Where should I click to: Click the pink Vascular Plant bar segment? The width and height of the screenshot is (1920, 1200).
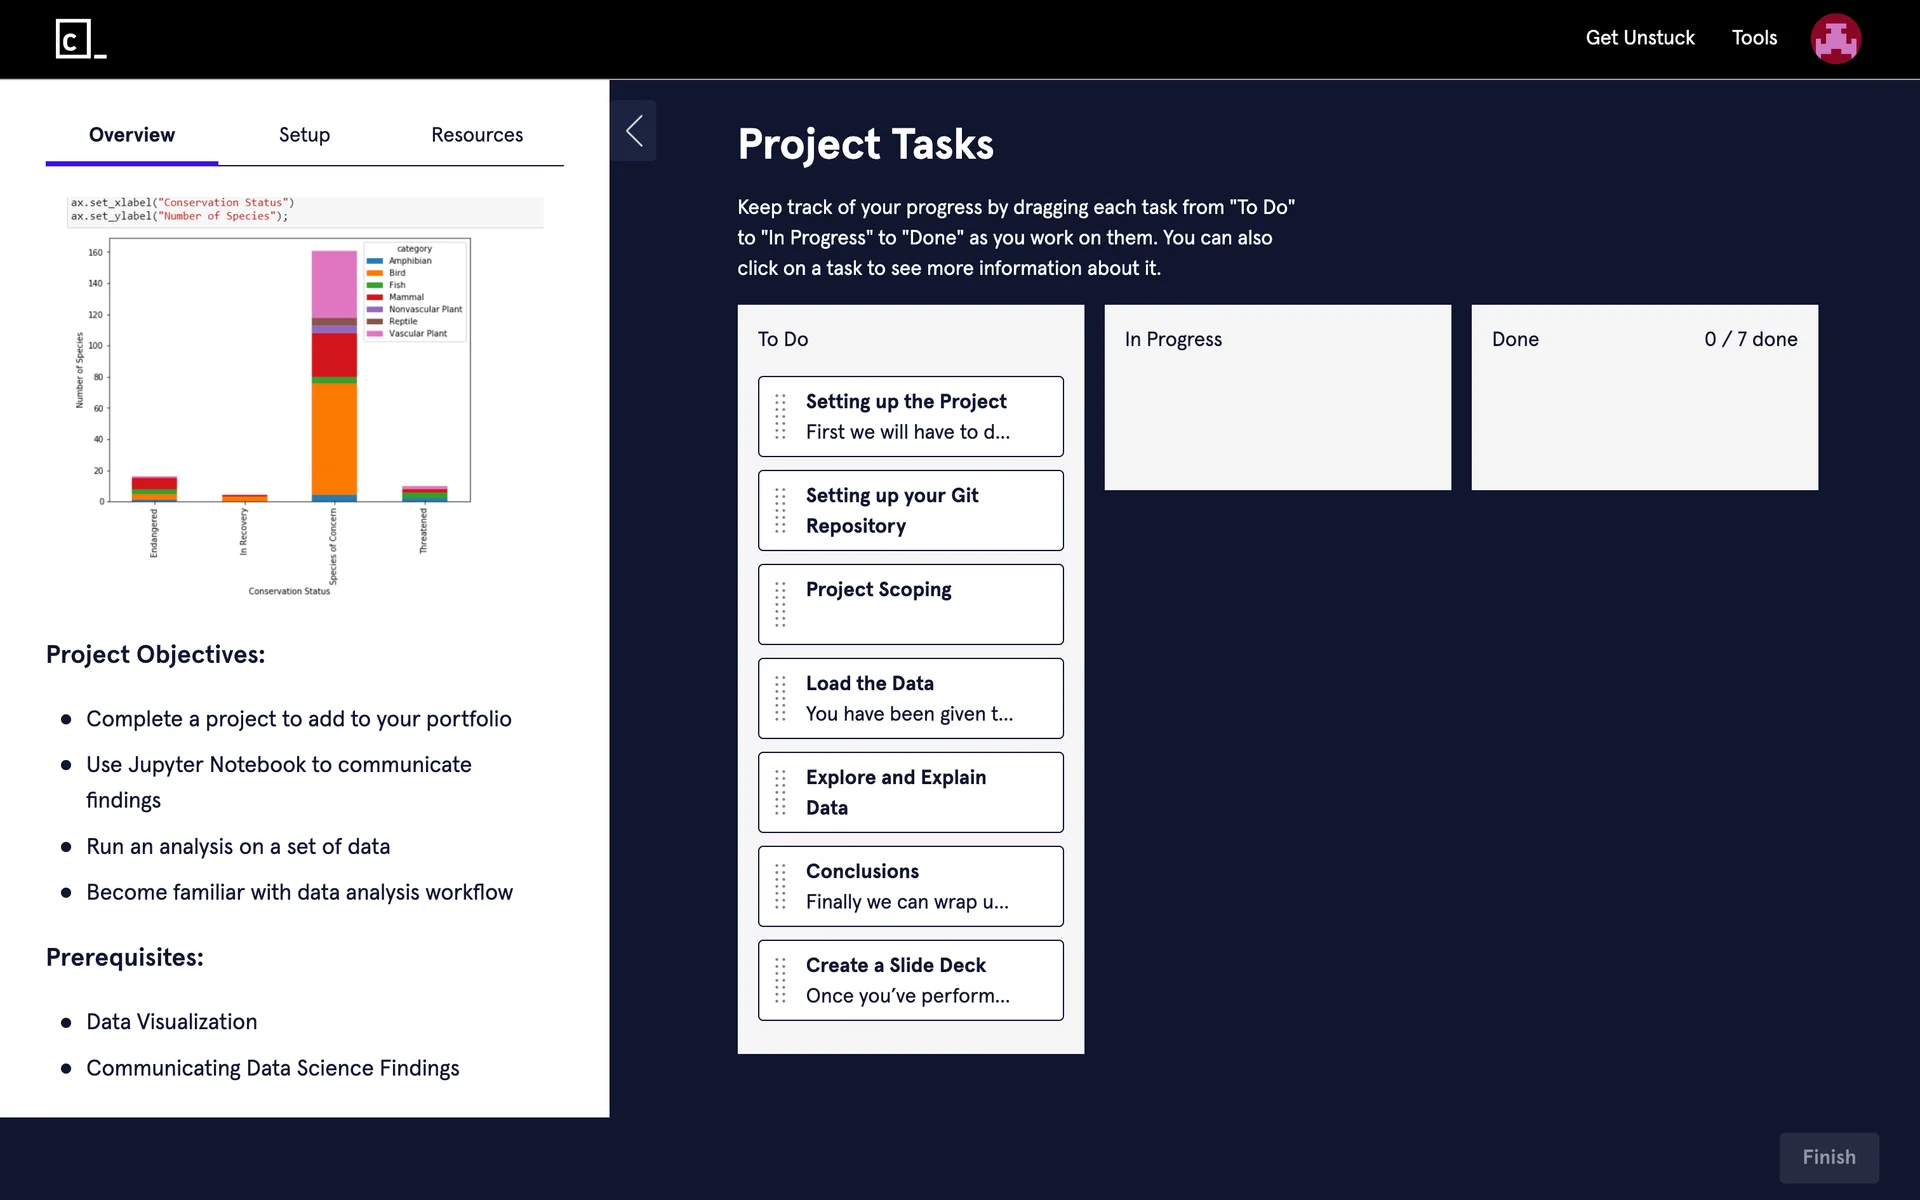334,283
